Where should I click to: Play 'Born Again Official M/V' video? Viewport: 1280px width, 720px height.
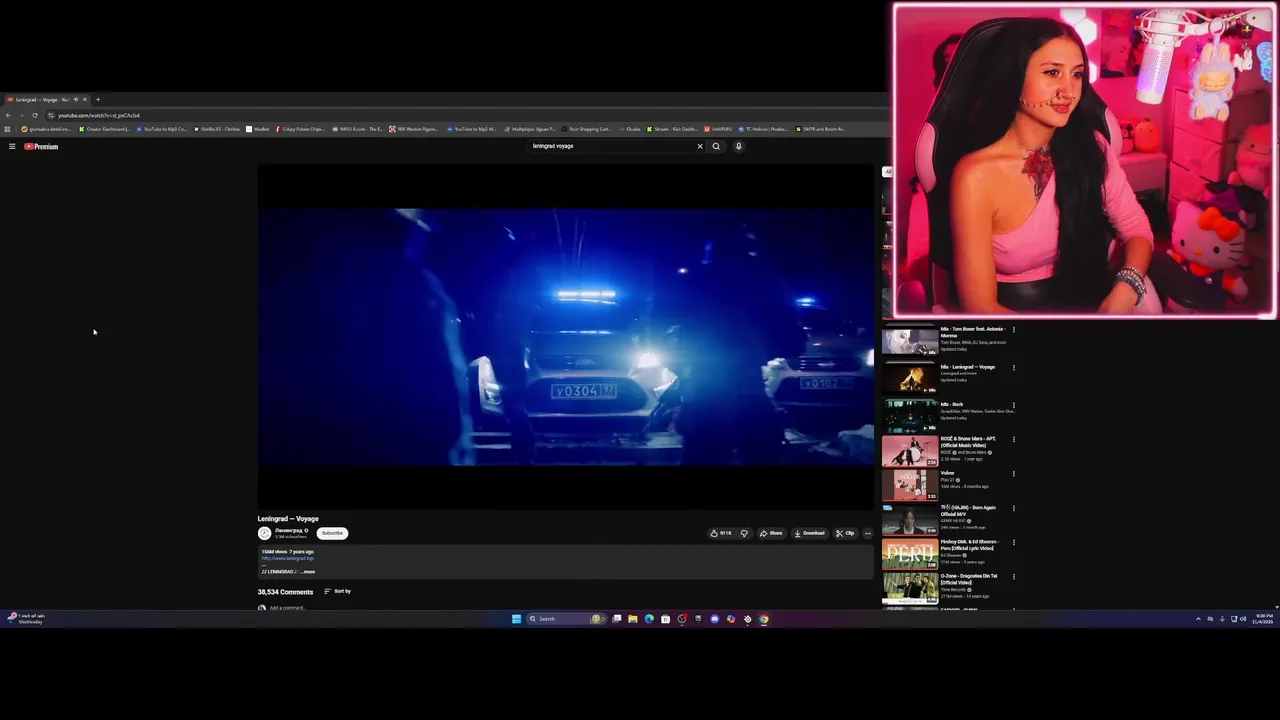point(910,520)
